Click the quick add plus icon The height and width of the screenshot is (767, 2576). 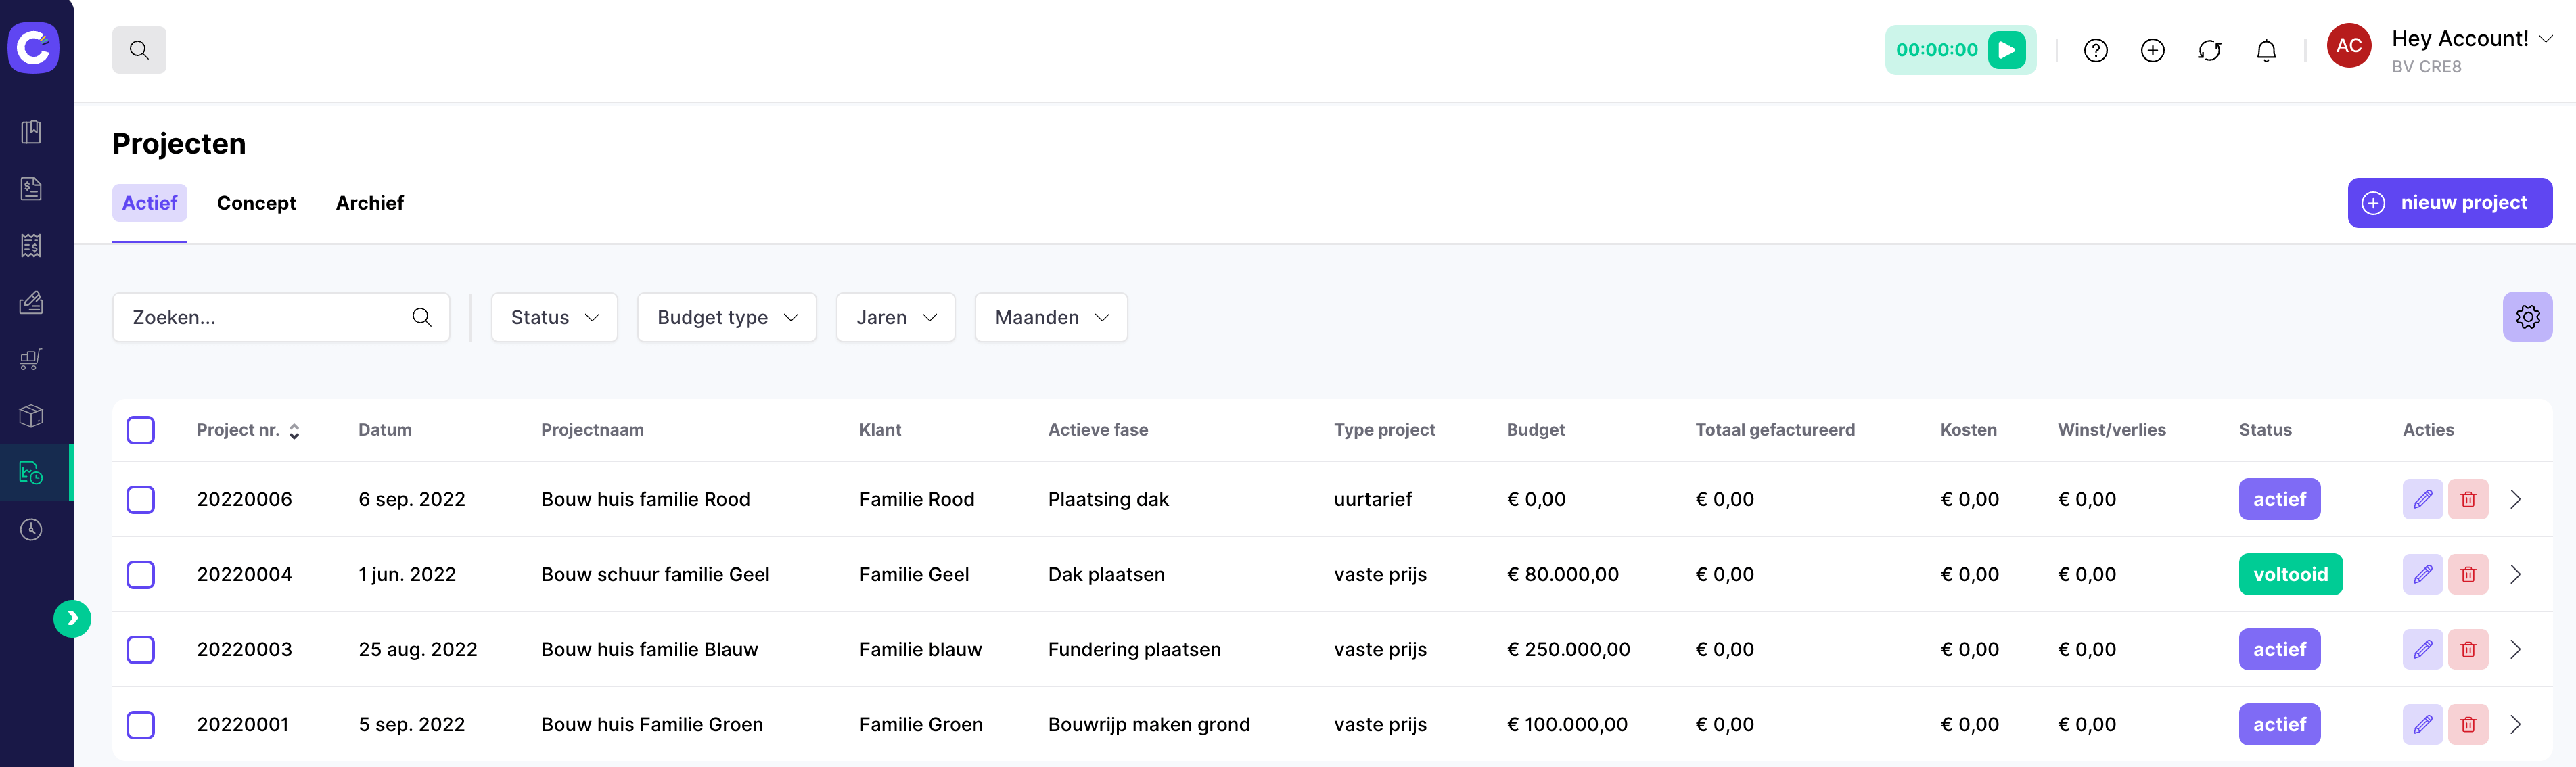(2152, 50)
